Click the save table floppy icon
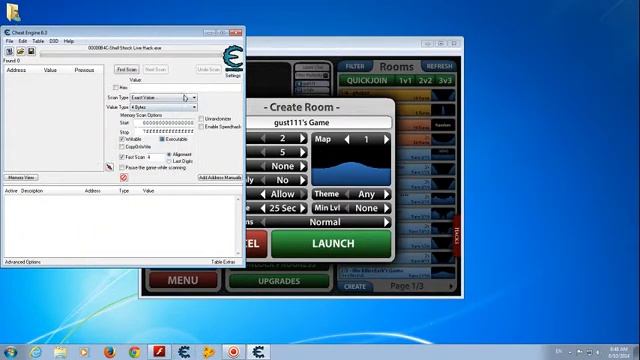 [x=31, y=51]
